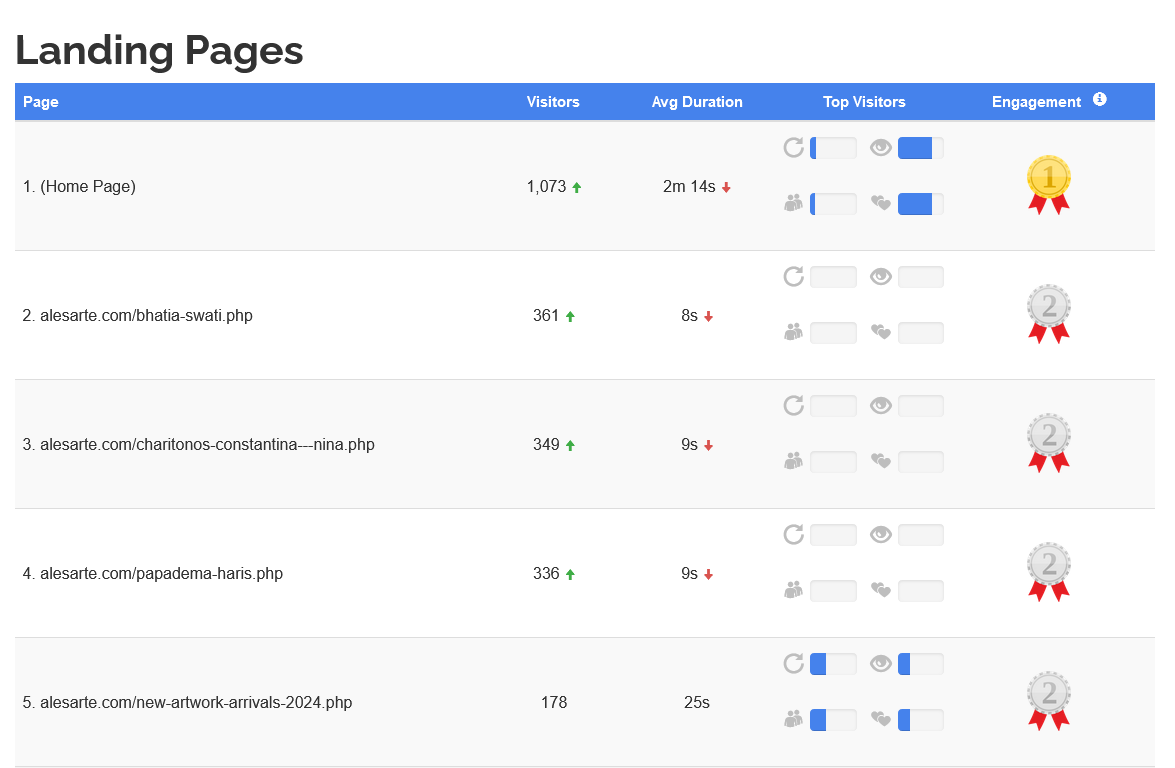Click page-views bar in new-artwork-arrivals row
The width and height of the screenshot is (1175, 768).
tap(920, 663)
